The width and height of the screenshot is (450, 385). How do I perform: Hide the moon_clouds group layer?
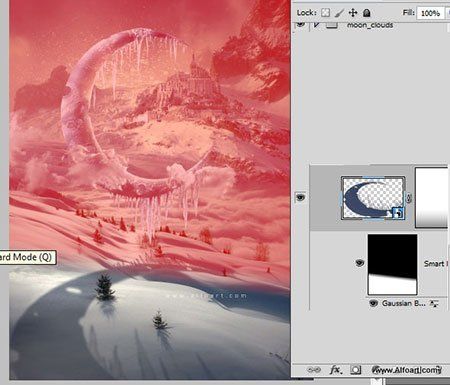[x=301, y=24]
